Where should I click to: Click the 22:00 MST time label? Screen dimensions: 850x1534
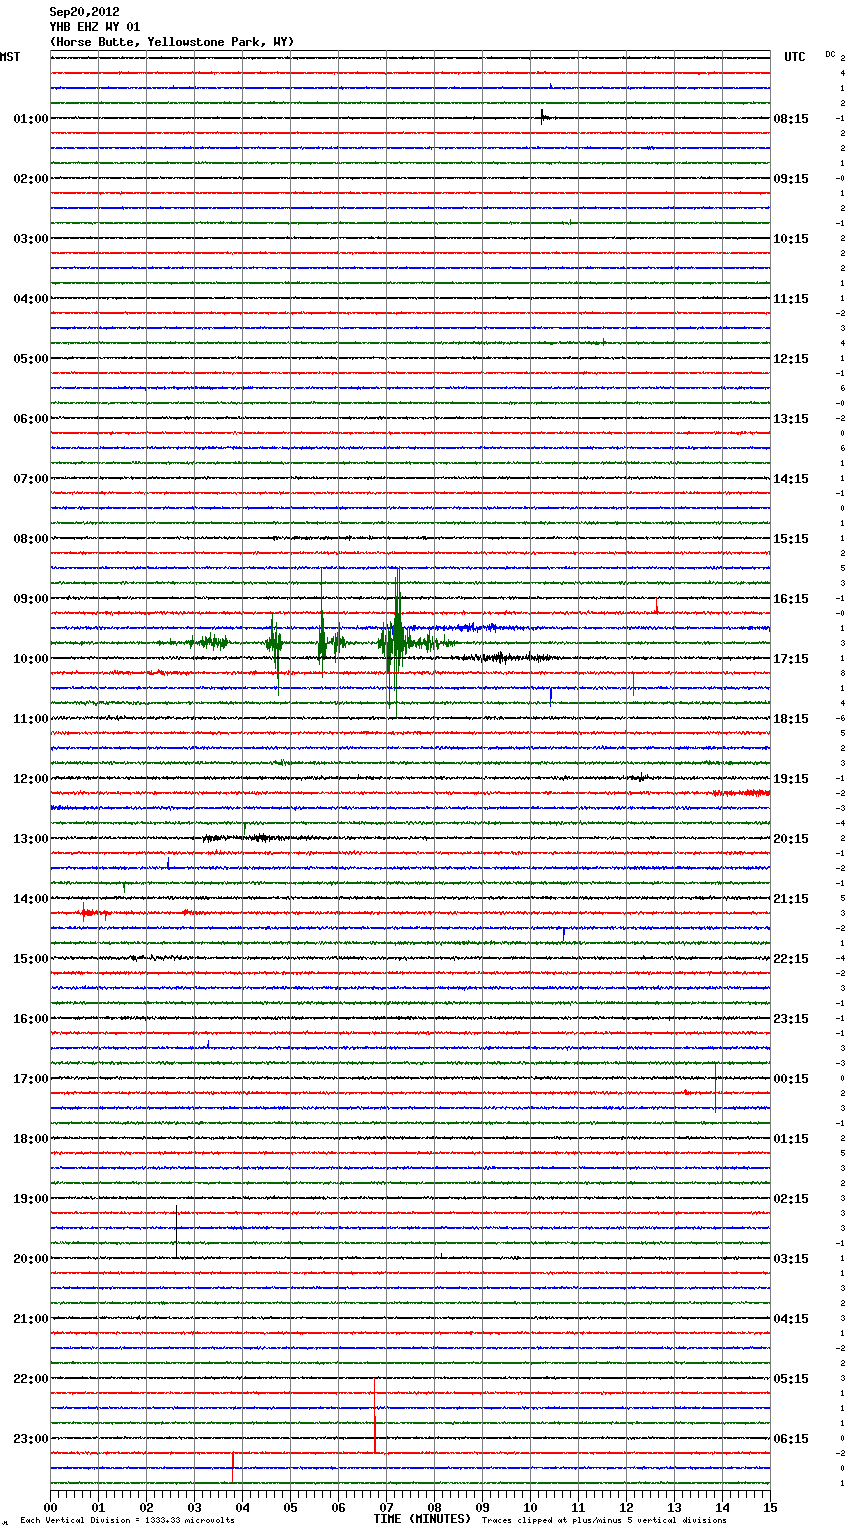click(x=31, y=1379)
